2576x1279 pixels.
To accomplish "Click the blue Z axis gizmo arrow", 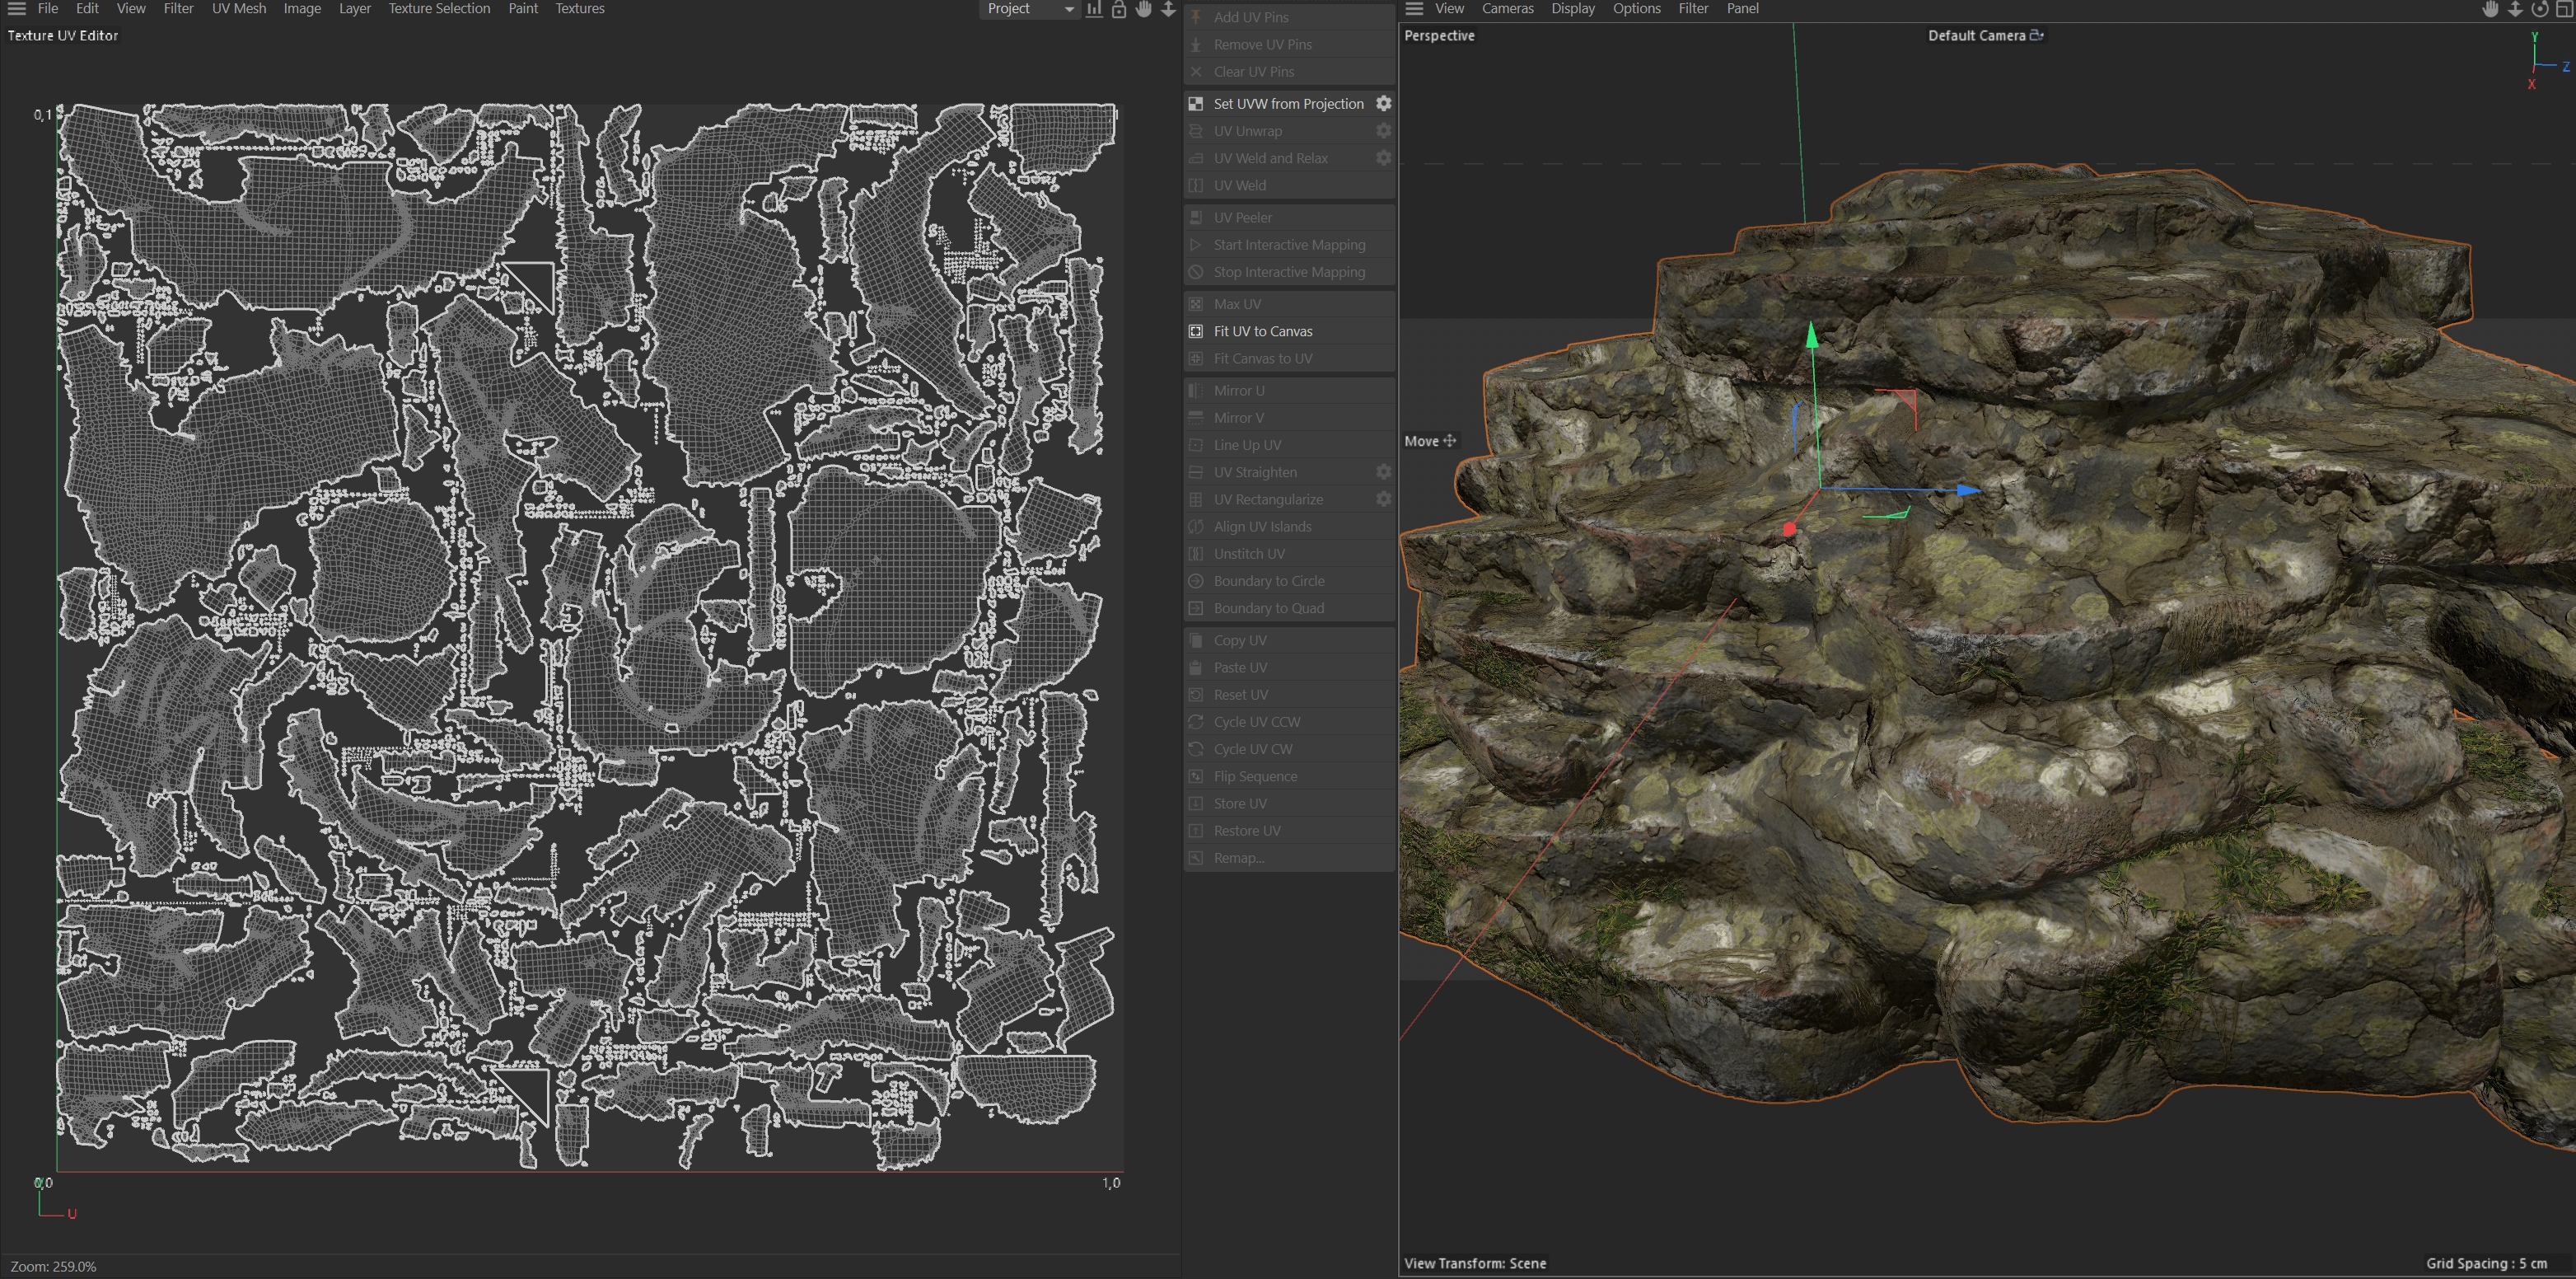I will [x=1966, y=490].
